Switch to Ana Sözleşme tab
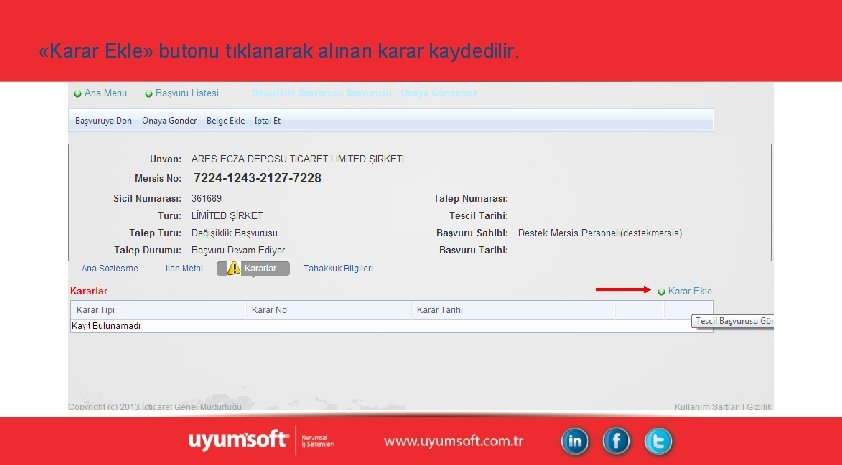Viewport: 842px width, 465px height. click(x=110, y=268)
